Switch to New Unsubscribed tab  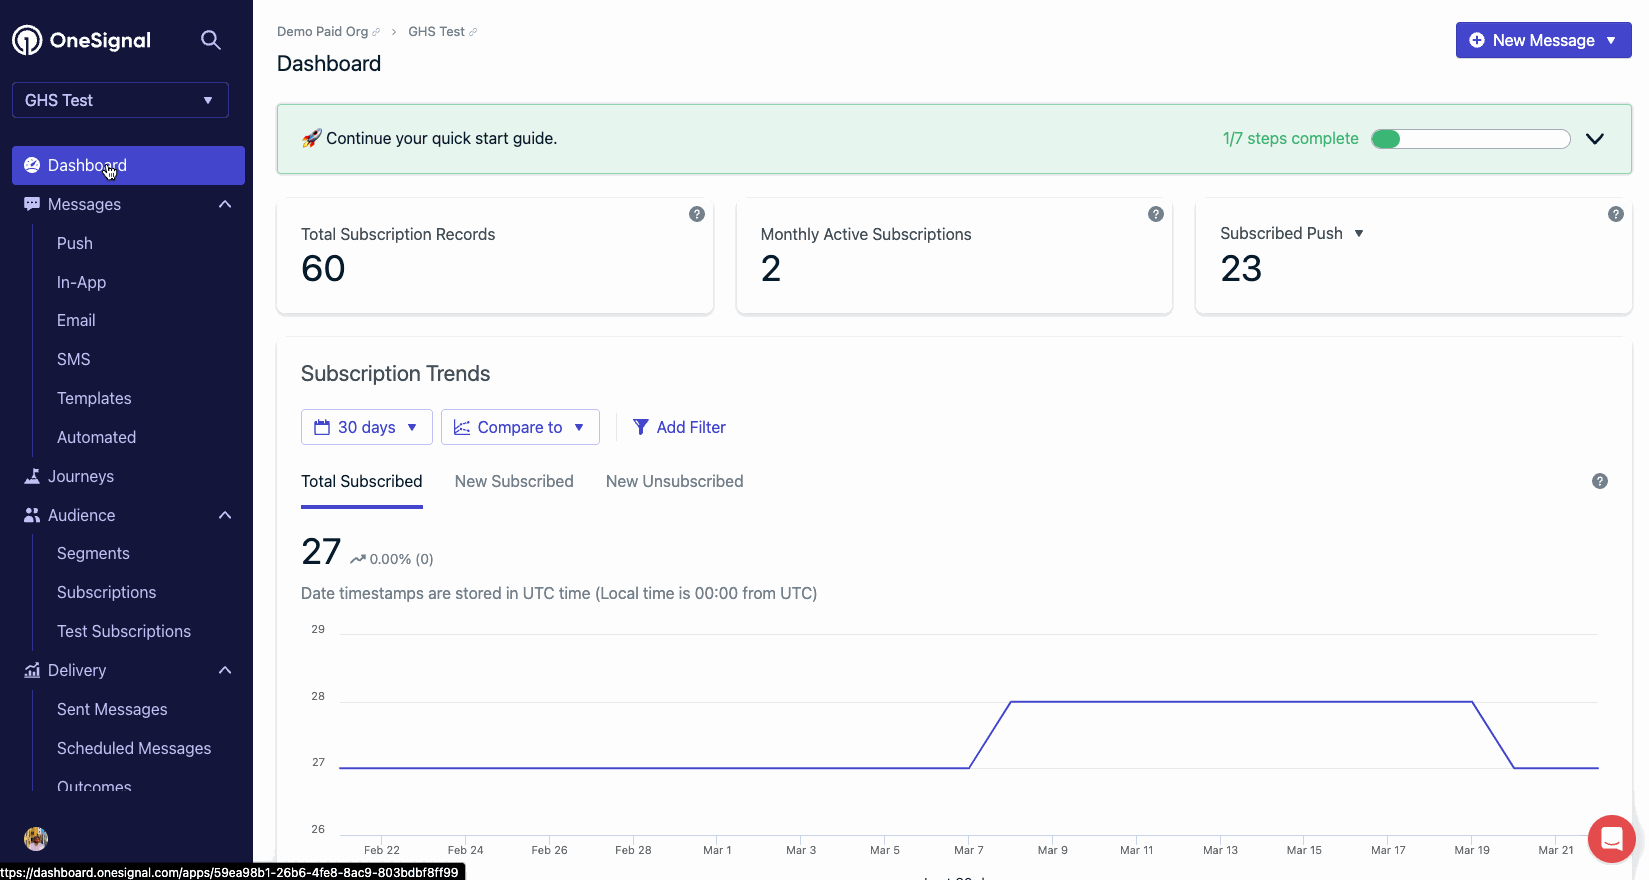(x=675, y=481)
